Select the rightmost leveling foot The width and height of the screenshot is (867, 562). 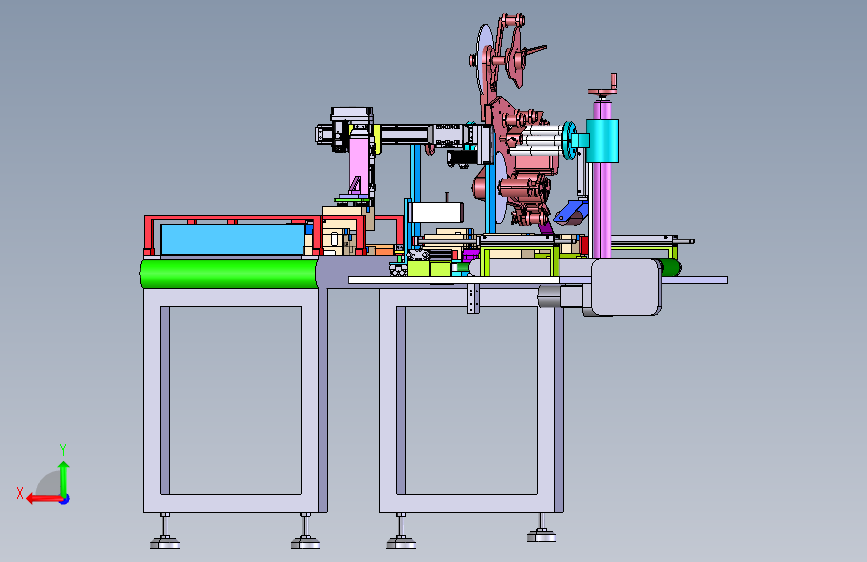click(541, 528)
